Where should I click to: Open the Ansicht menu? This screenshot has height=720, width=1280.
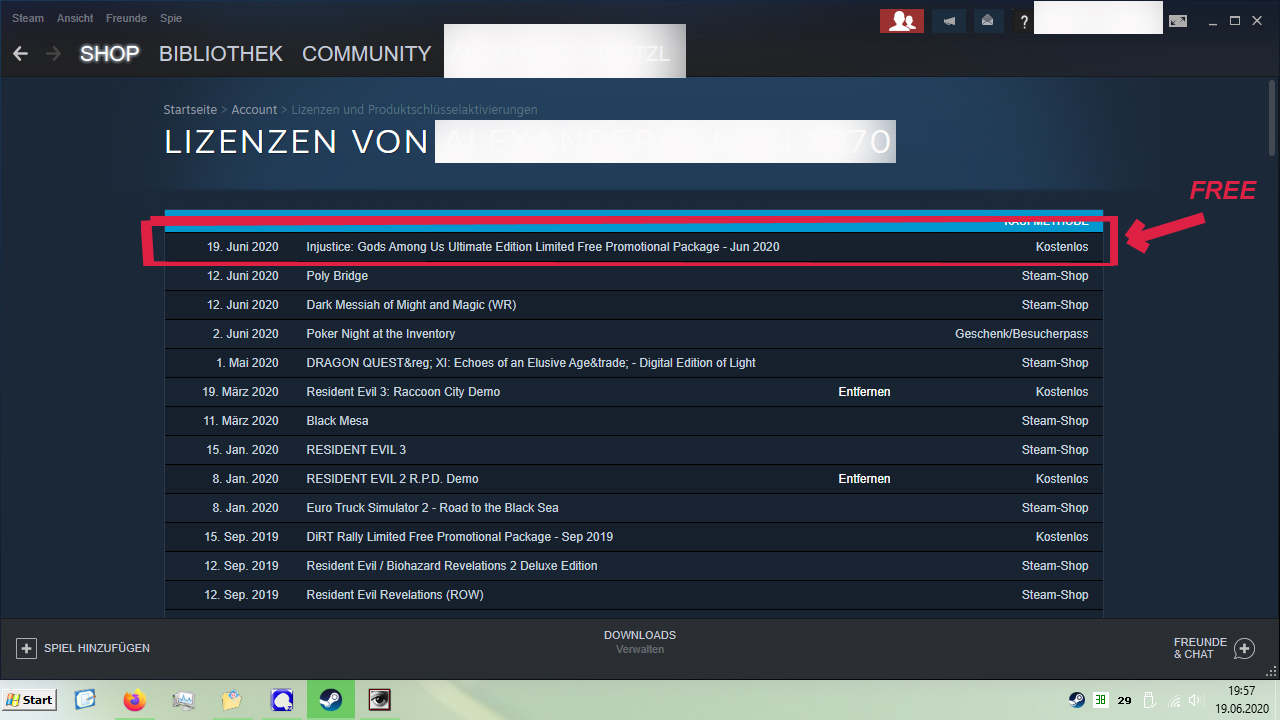(75, 19)
